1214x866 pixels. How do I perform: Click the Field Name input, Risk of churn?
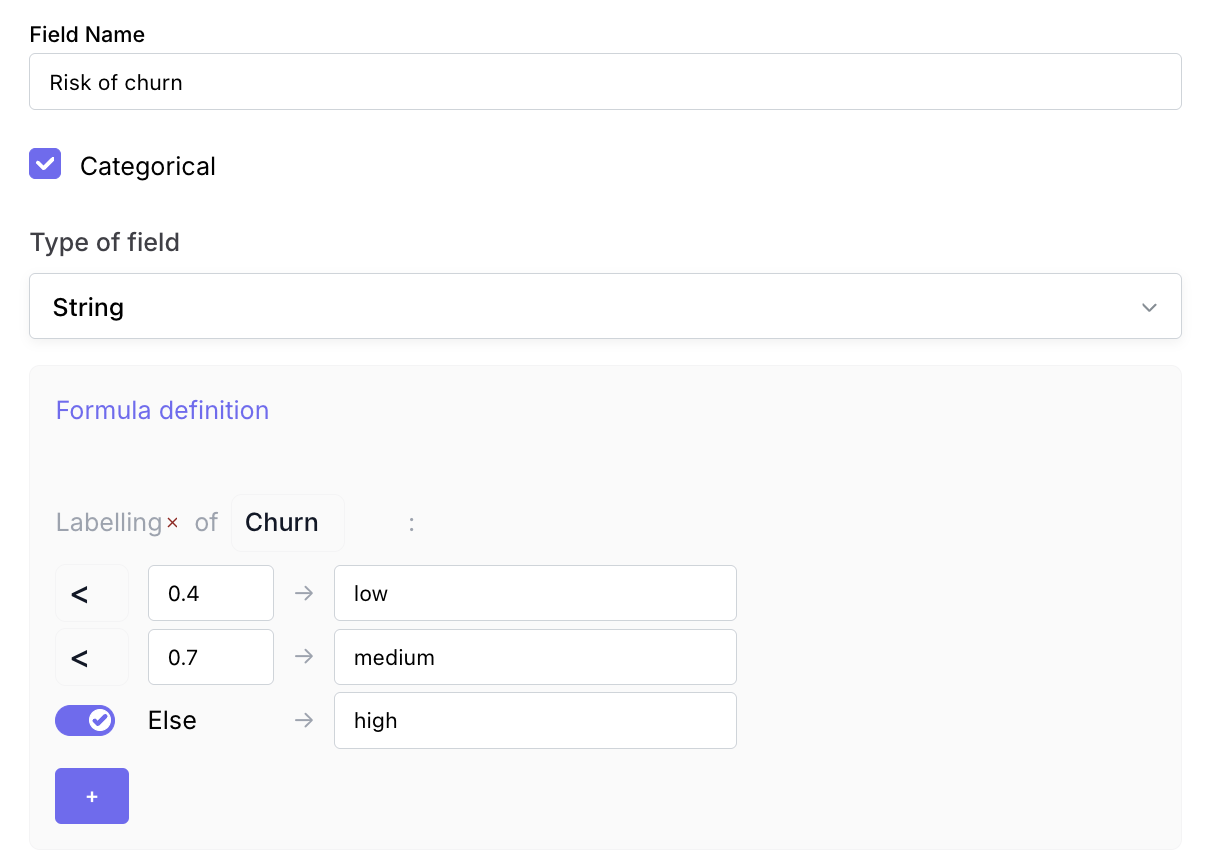[604, 82]
